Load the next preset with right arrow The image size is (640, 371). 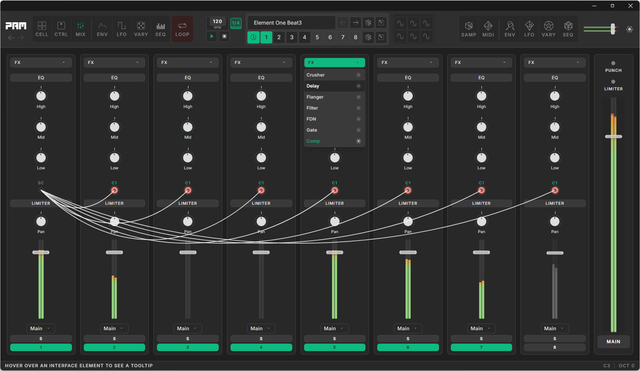click(x=356, y=23)
